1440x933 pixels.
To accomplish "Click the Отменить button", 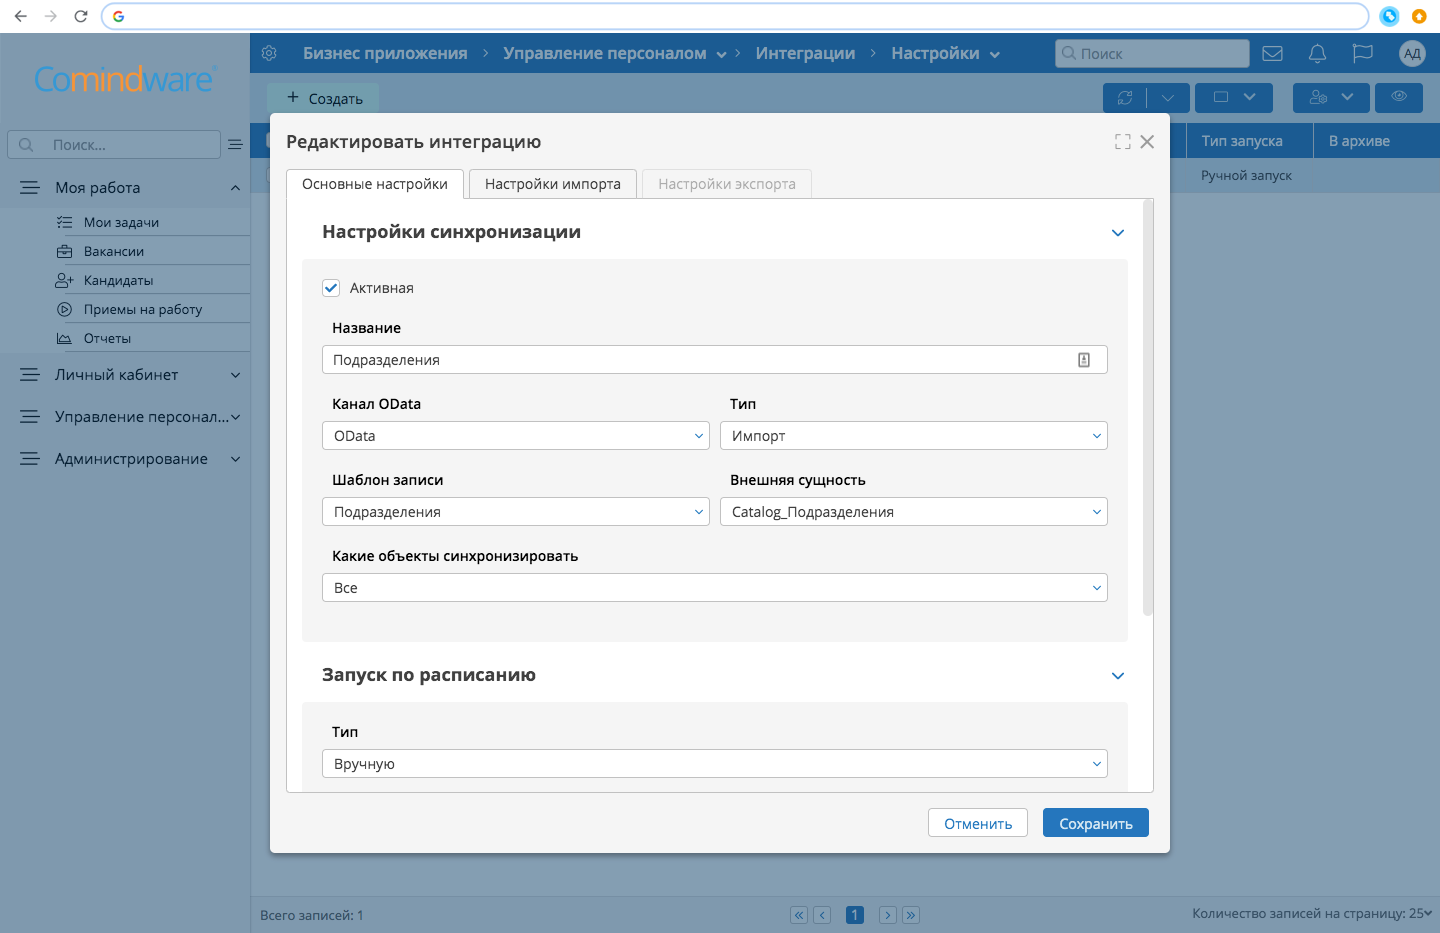I will (x=978, y=823).
